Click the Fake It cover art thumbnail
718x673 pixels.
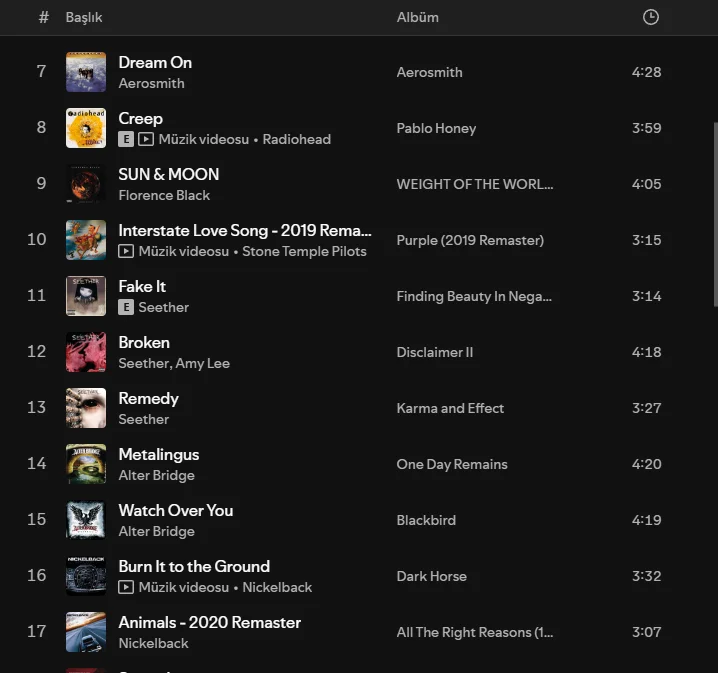(x=86, y=296)
